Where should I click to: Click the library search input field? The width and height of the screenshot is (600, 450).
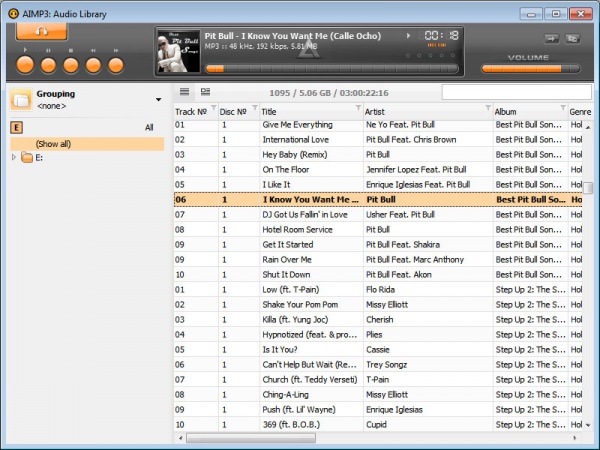[515, 93]
